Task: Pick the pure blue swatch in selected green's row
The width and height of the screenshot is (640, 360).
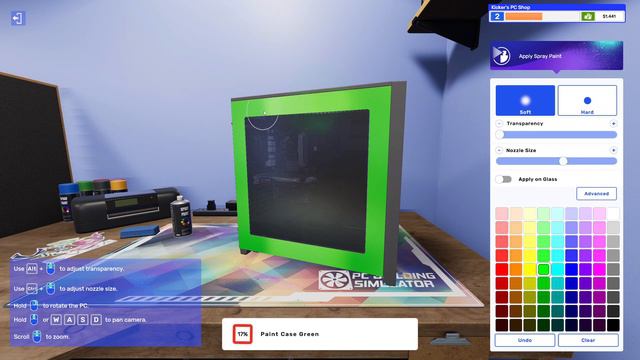Action: pyautogui.click(x=571, y=269)
